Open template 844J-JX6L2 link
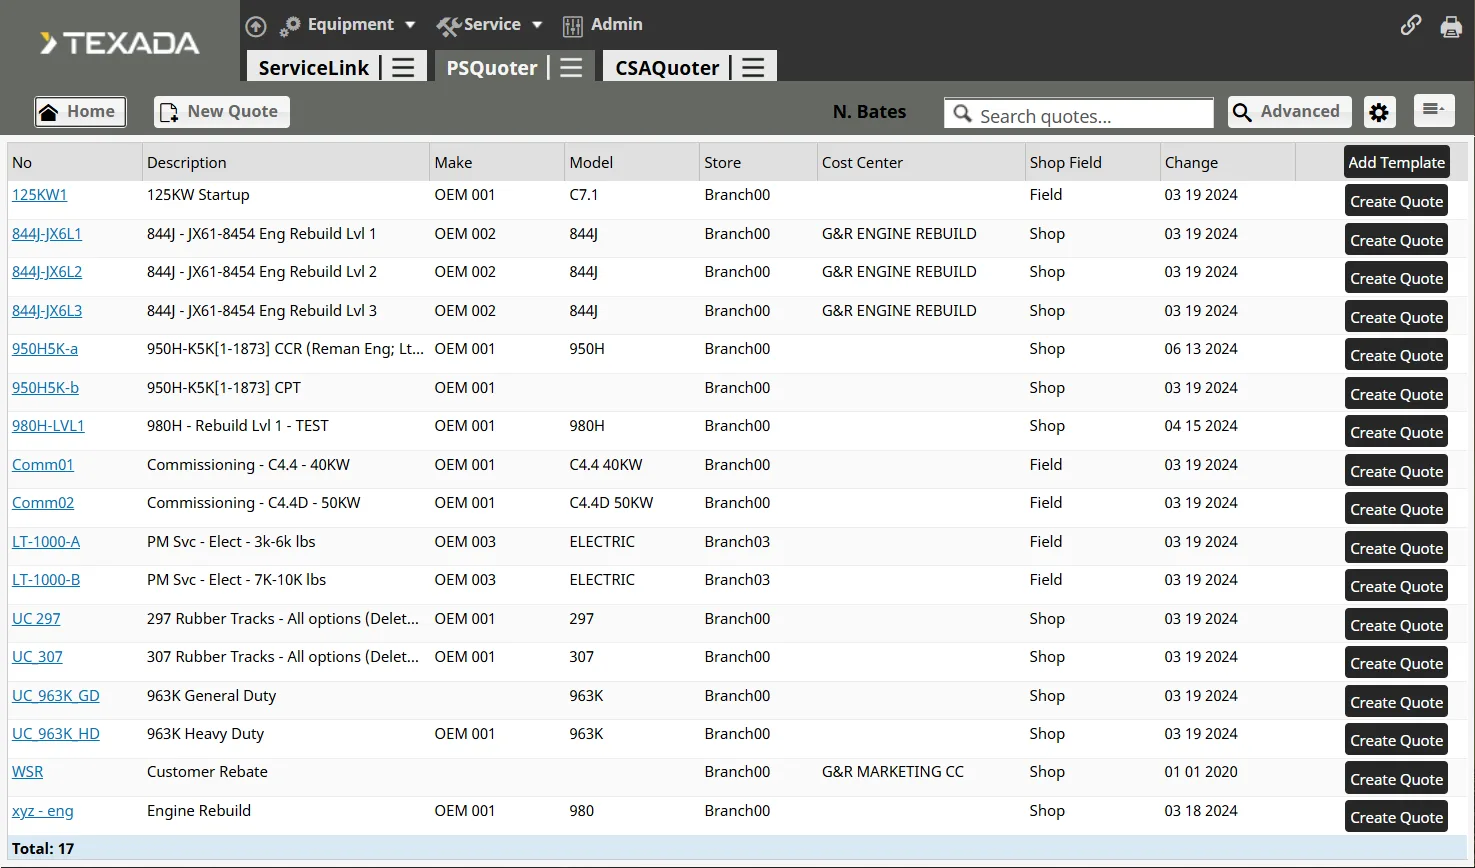 coord(47,272)
